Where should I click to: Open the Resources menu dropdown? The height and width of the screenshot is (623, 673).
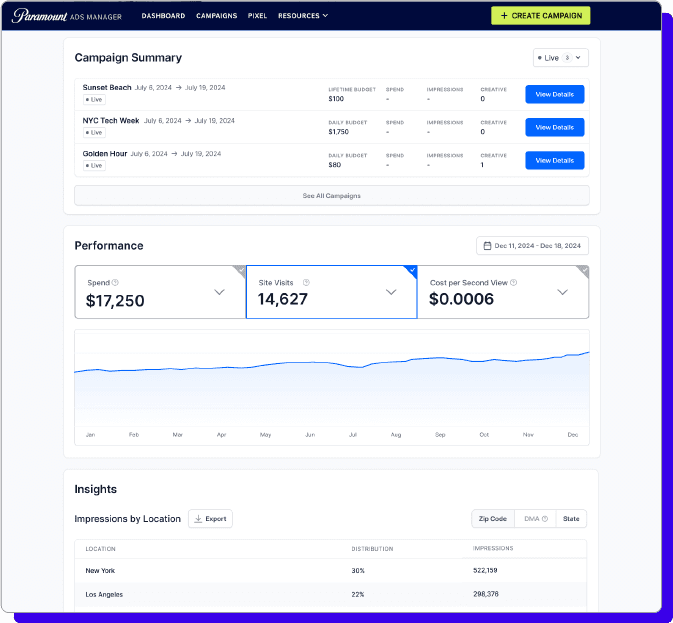click(x=303, y=16)
